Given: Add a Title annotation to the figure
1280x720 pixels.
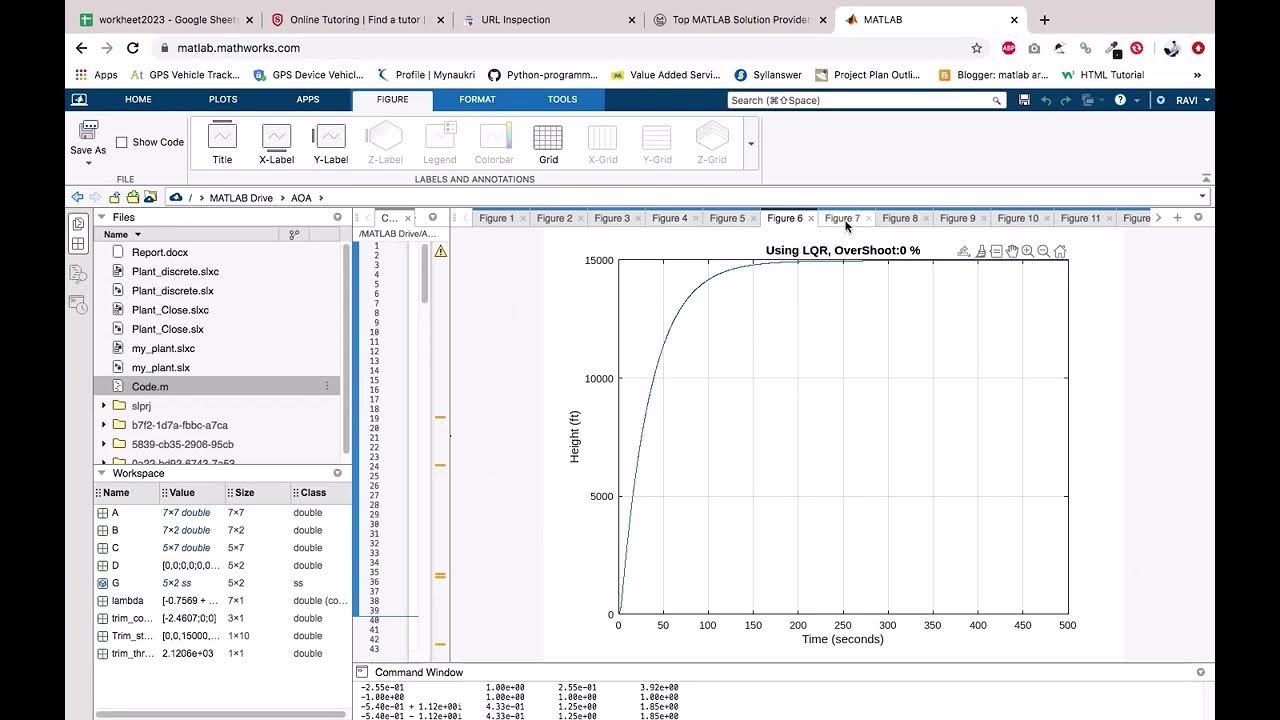Looking at the screenshot, I should (x=222, y=144).
